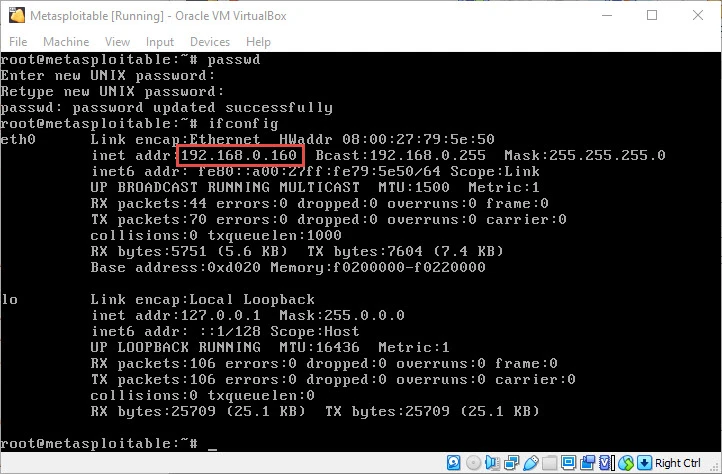722x474 pixels.
Task: Open the USB devices status bar icon
Action: 530,462
